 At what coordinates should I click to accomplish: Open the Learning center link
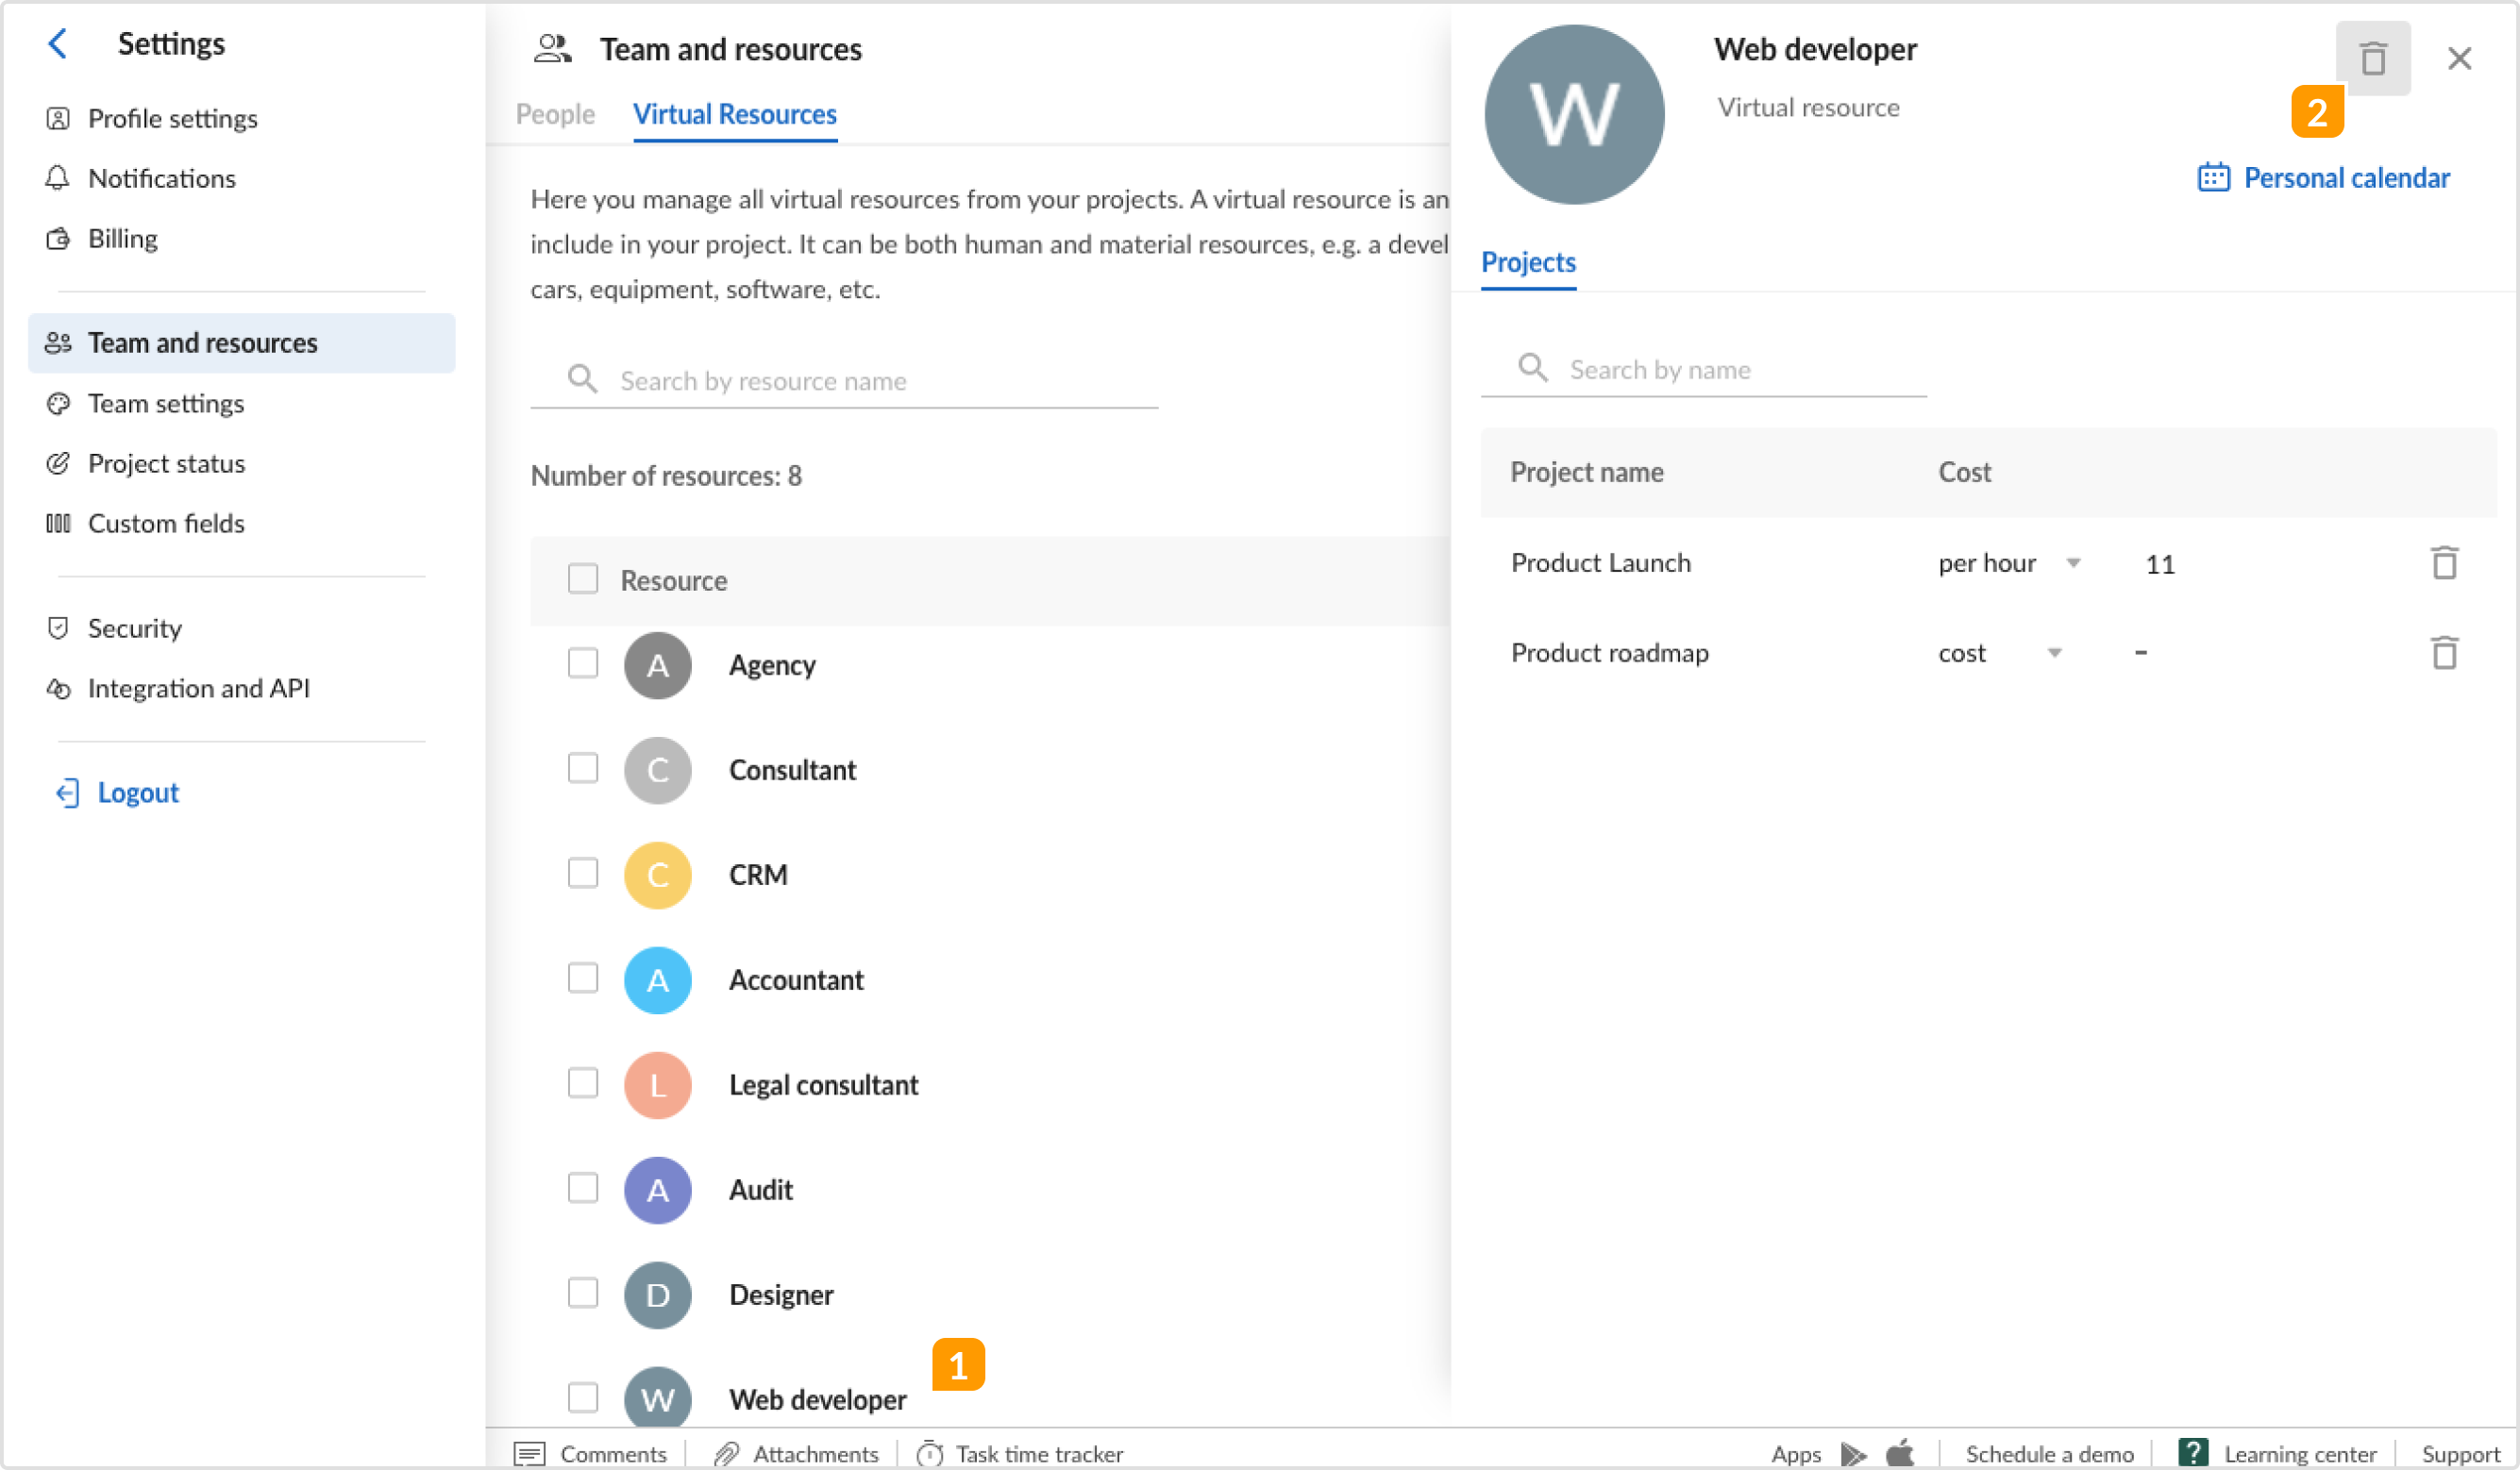point(2277,1453)
